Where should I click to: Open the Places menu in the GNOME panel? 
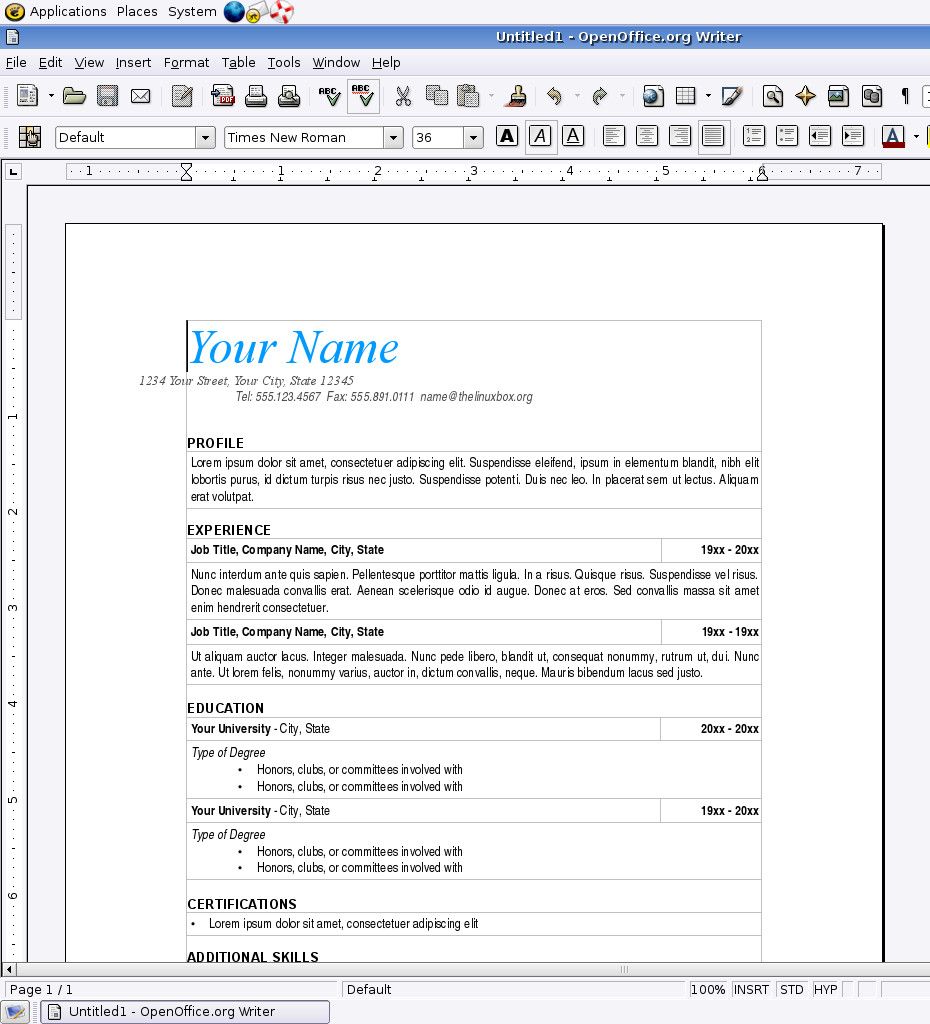click(x=137, y=12)
